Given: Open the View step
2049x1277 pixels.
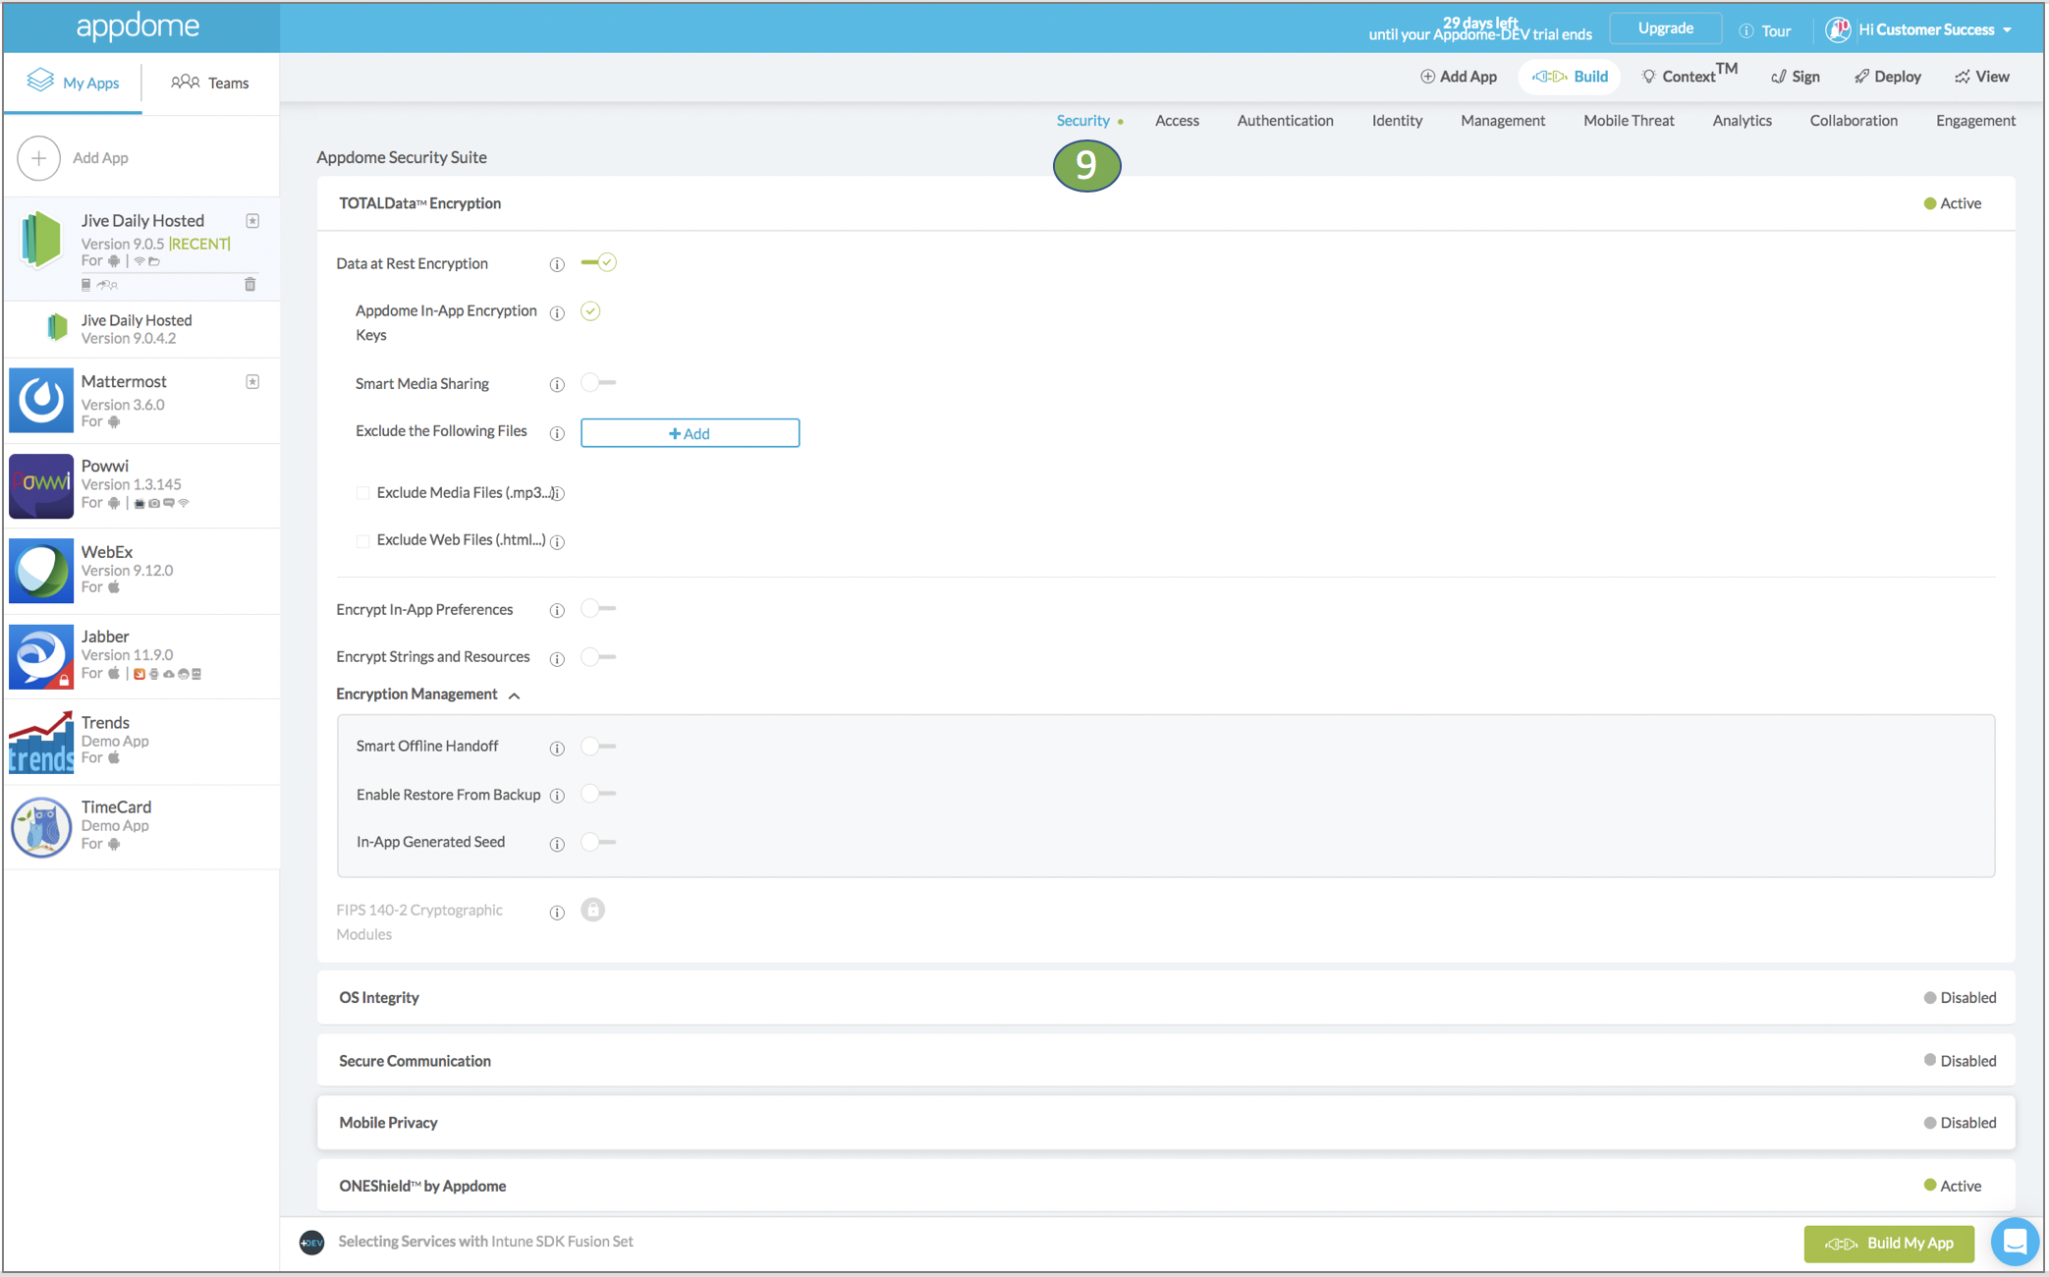Looking at the screenshot, I should pyautogui.click(x=1982, y=77).
